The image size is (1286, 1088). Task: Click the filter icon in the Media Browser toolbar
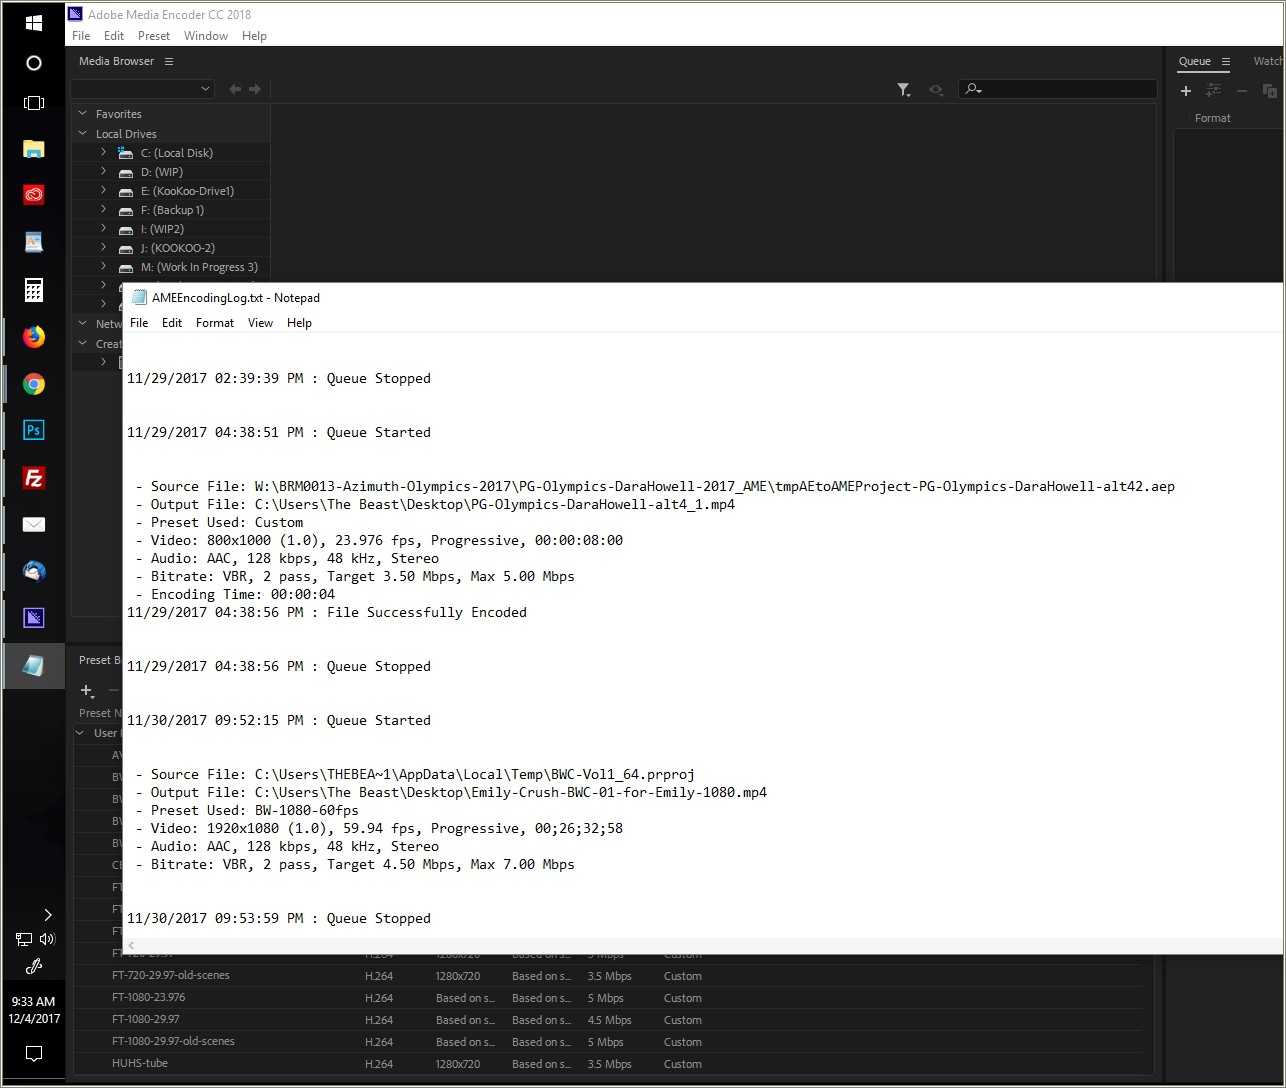click(903, 89)
